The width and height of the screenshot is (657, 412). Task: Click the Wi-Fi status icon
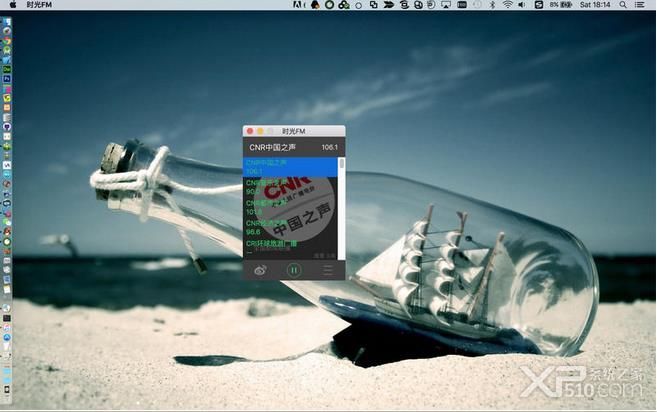tap(507, 5)
